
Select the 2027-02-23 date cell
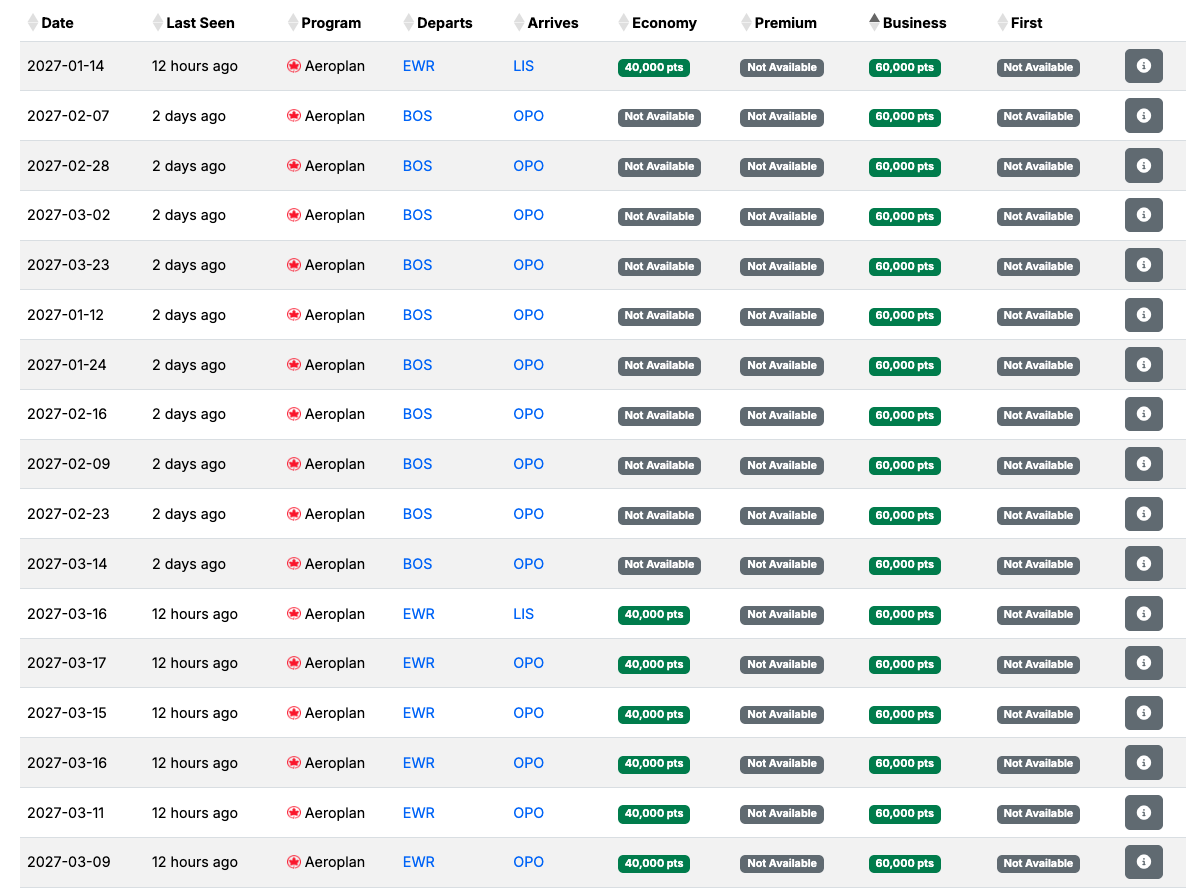click(68, 514)
